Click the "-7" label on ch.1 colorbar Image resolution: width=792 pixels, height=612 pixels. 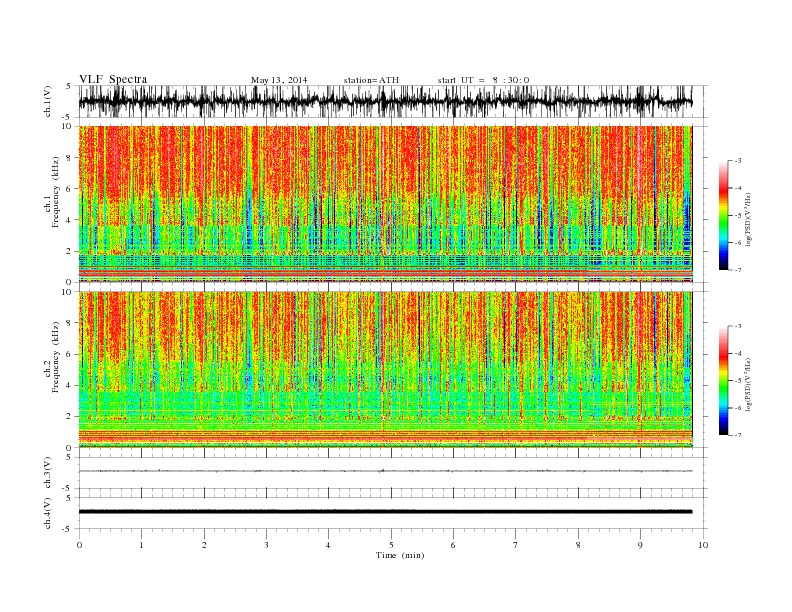(738, 270)
